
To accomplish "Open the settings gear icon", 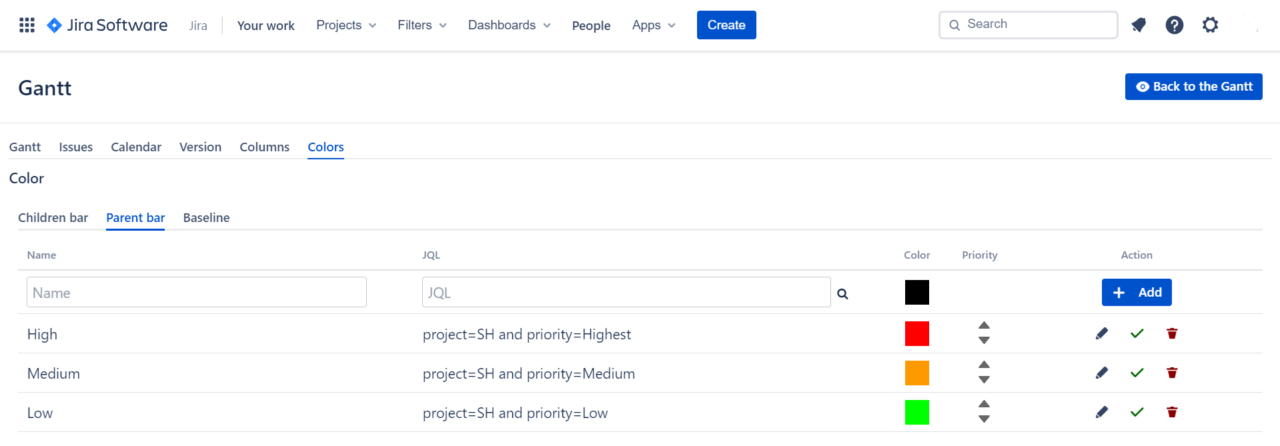I will pyautogui.click(x=1210, y=25).
